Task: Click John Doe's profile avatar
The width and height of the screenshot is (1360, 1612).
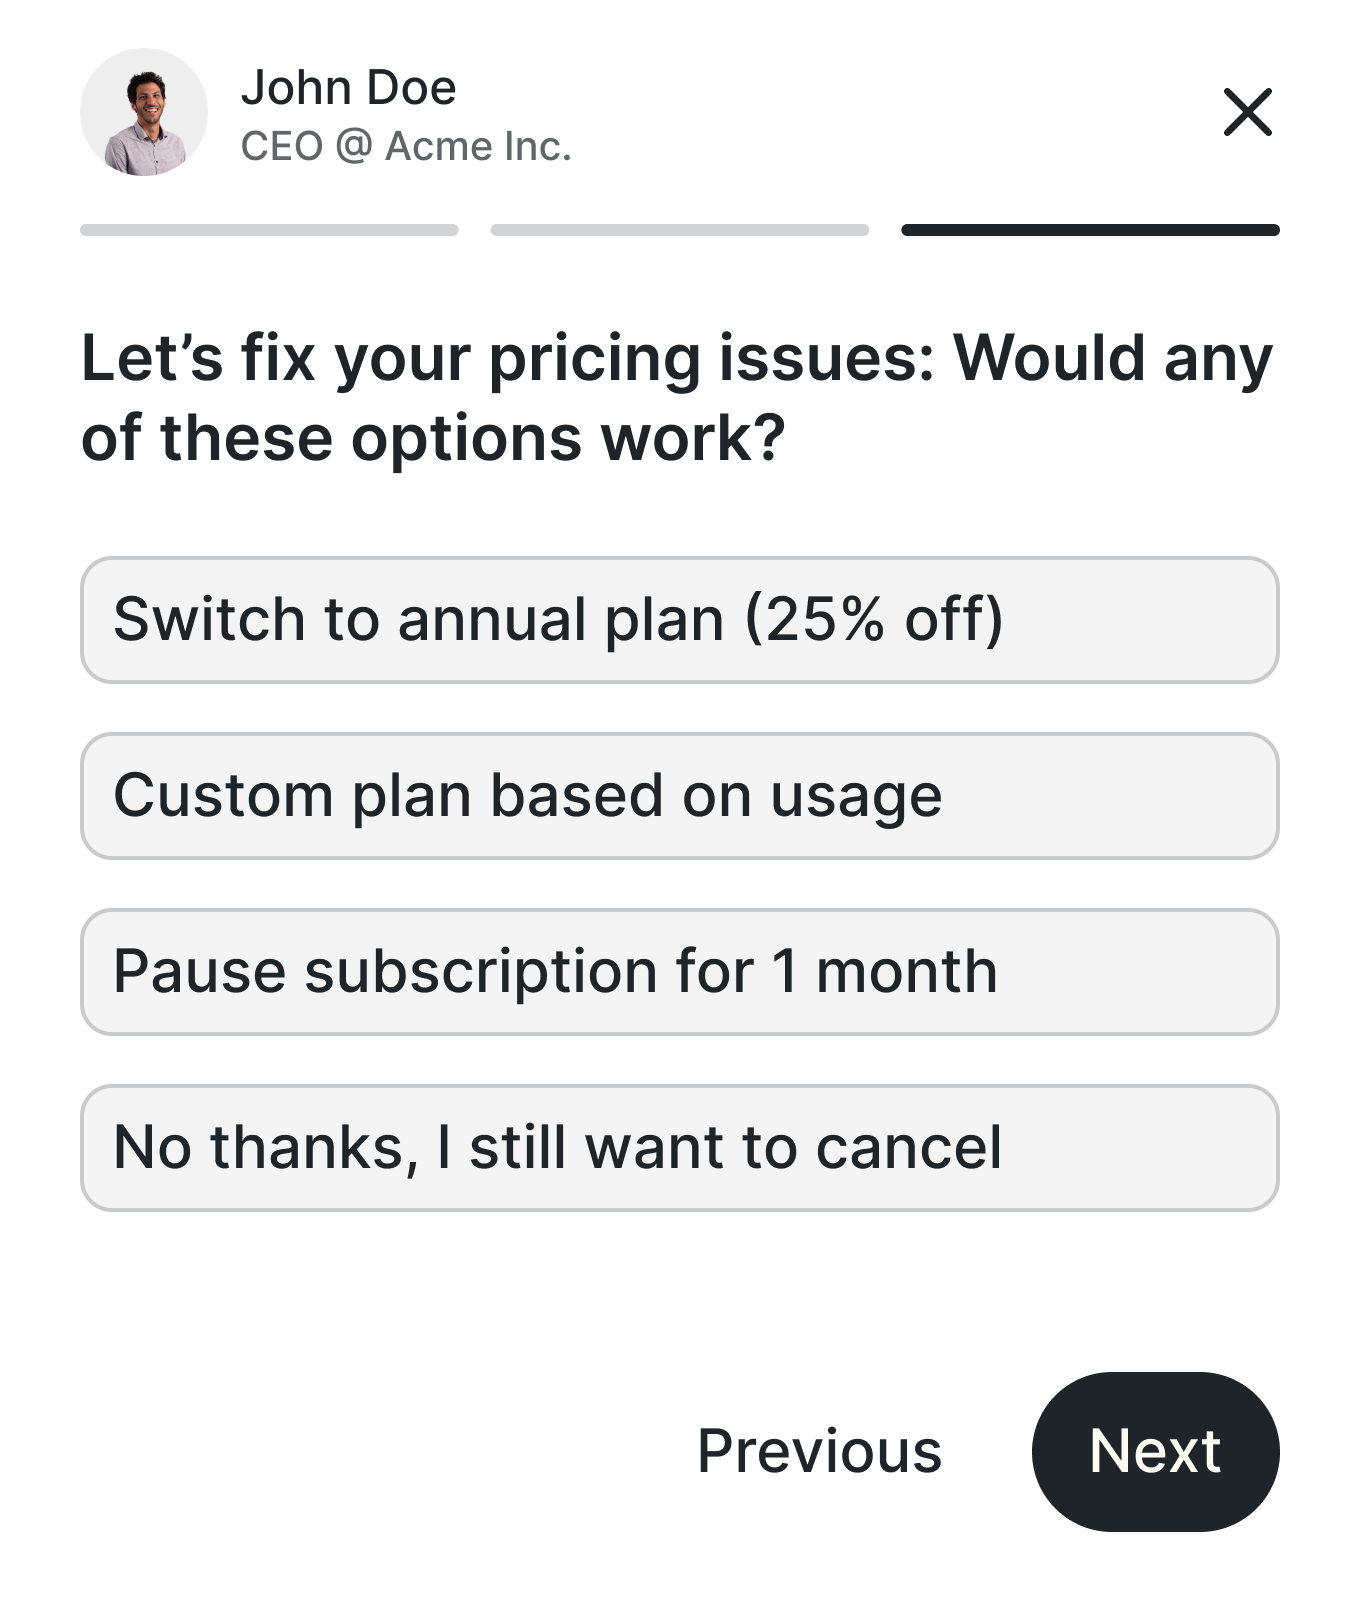Action: (144, 112)
